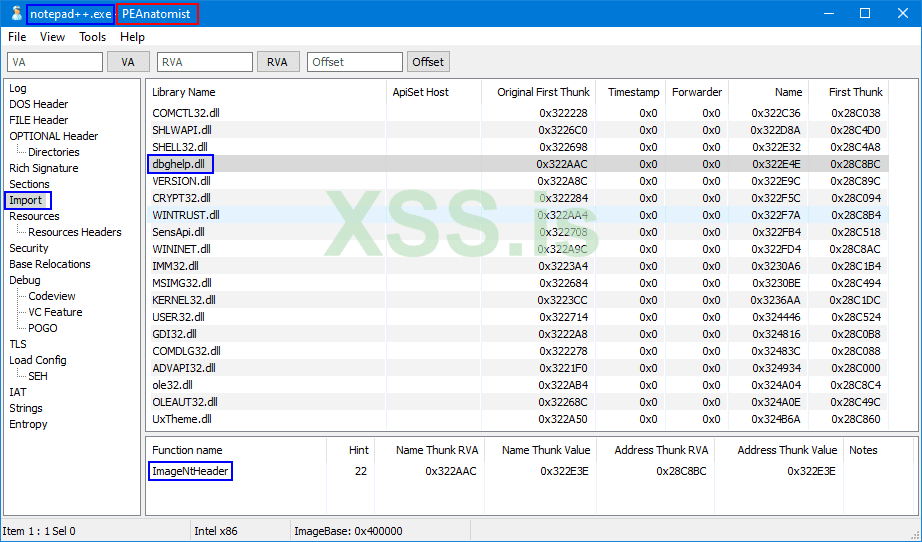Select the KERNEL32.dll library row
Screen dimensions: 922x542
(x=517, y=300)
